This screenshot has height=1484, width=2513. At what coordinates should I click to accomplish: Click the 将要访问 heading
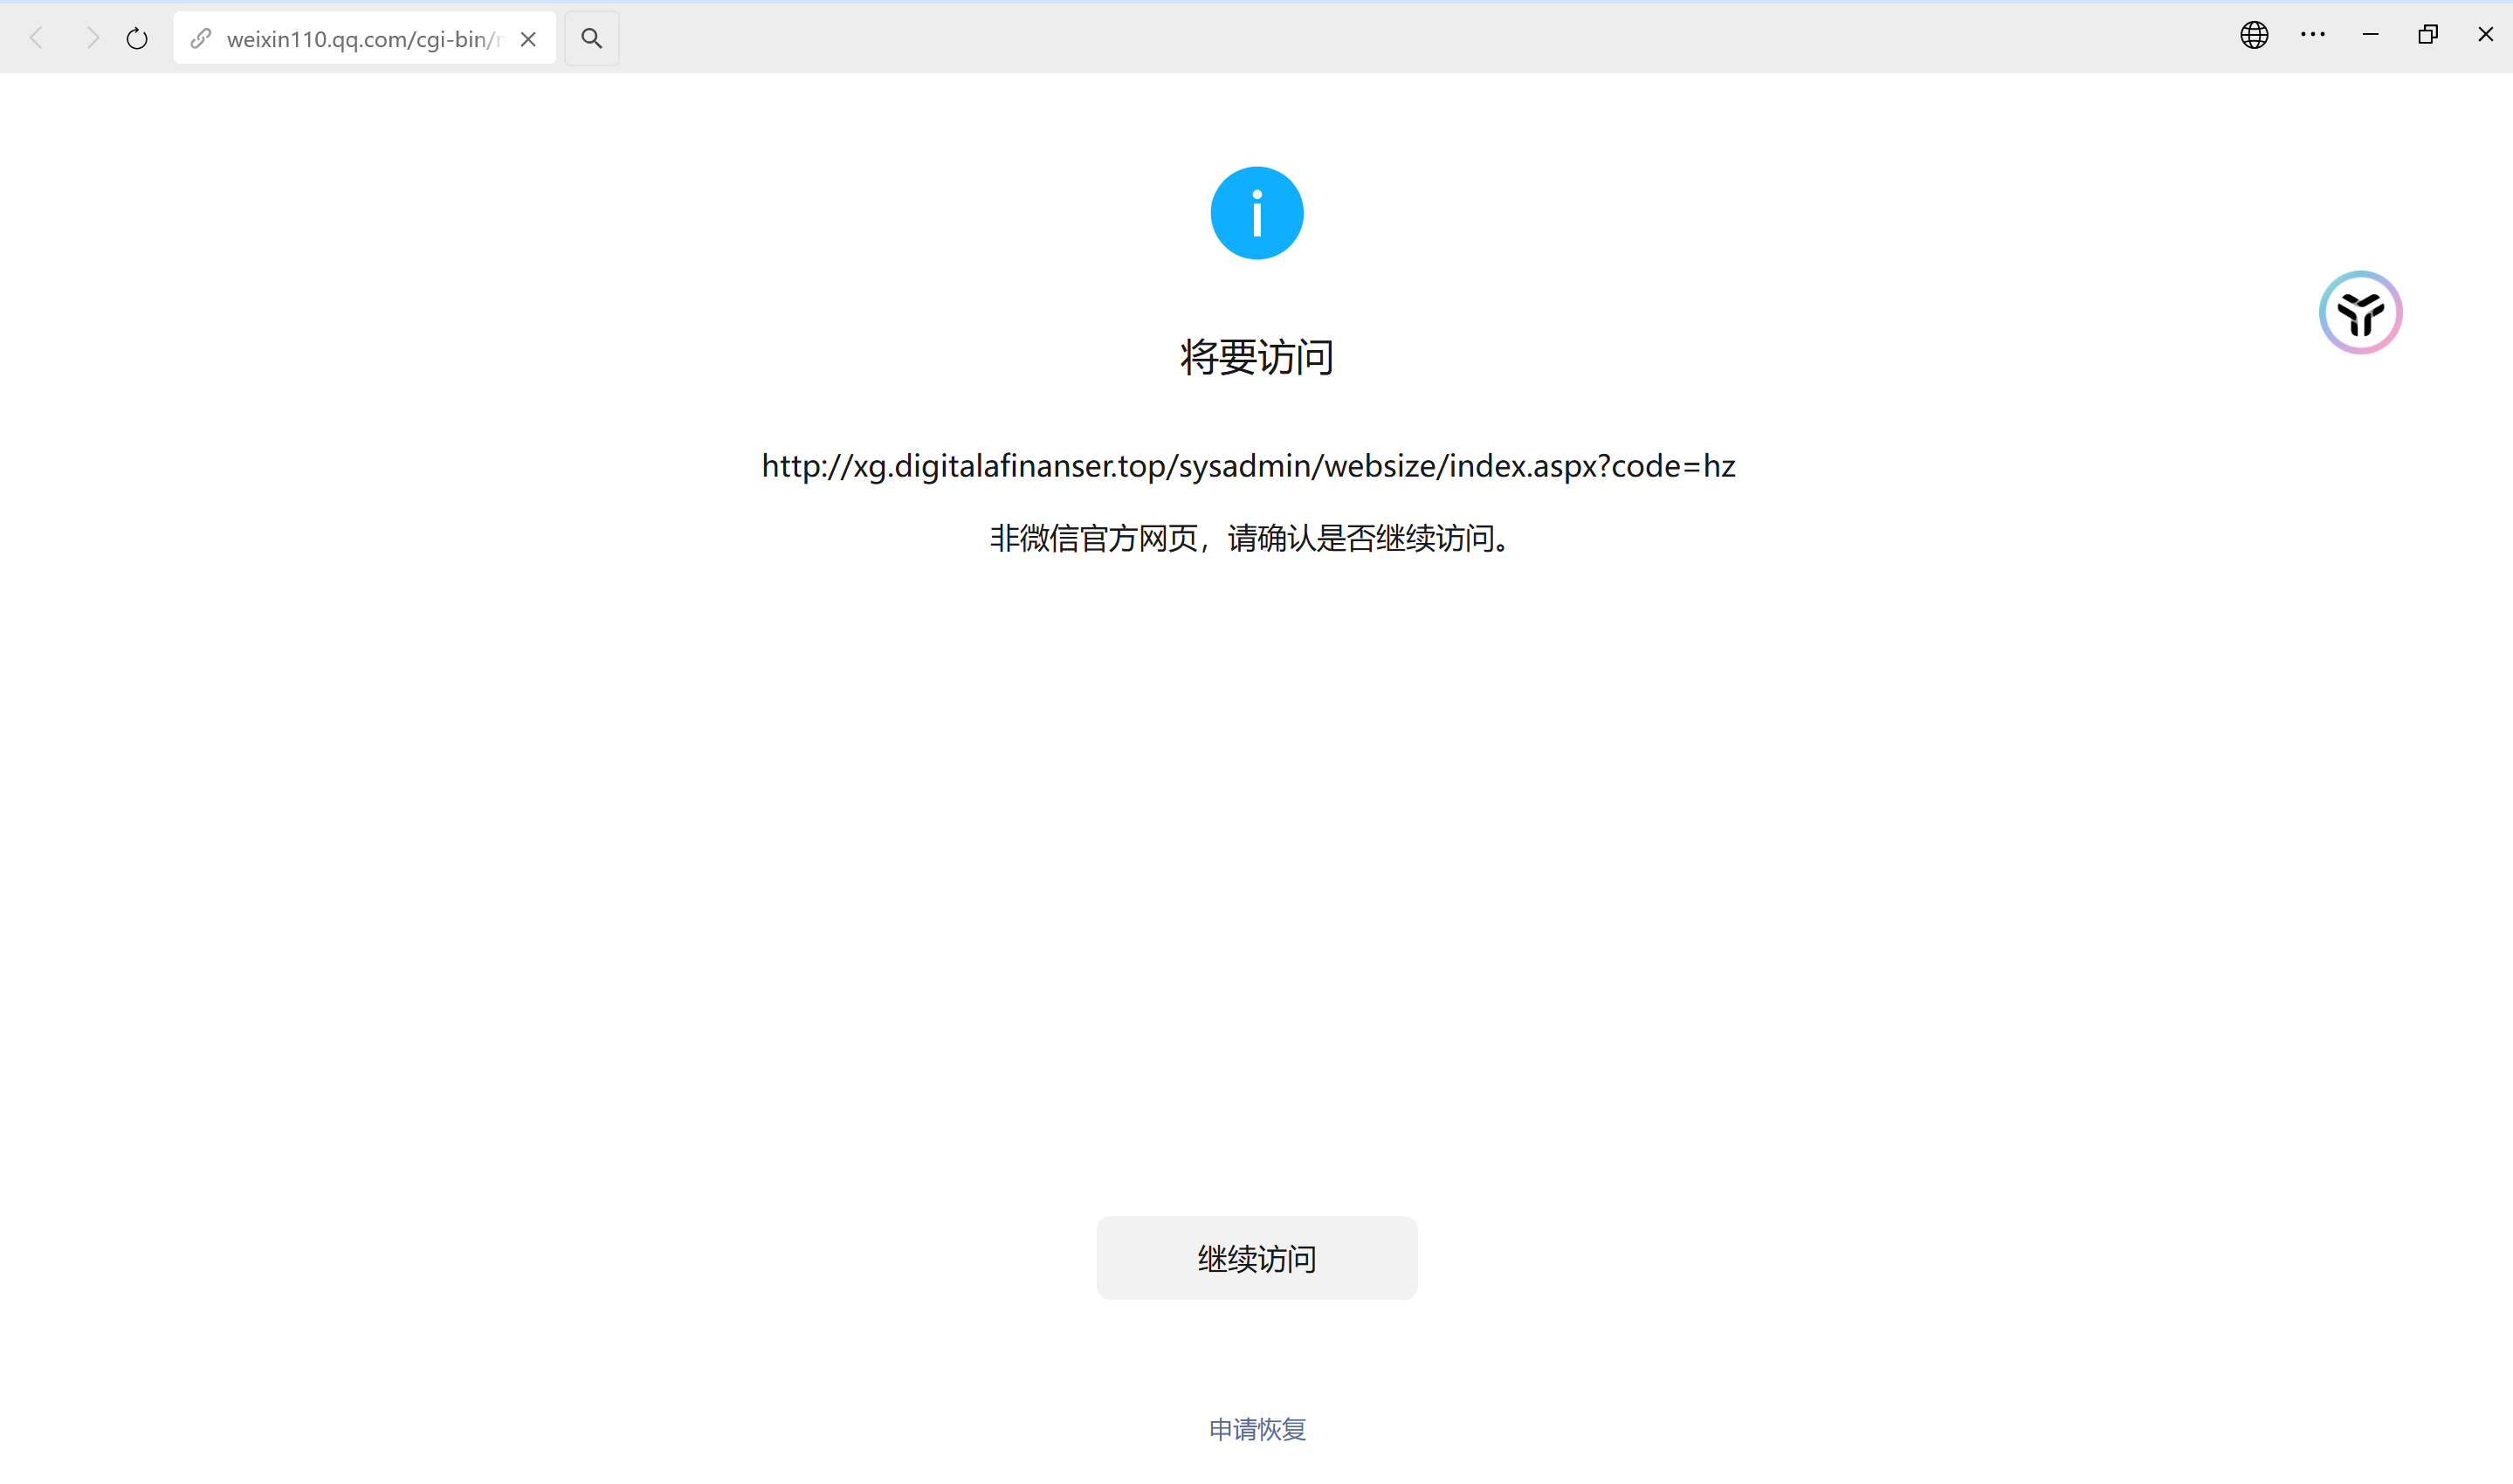[1256, 357]
